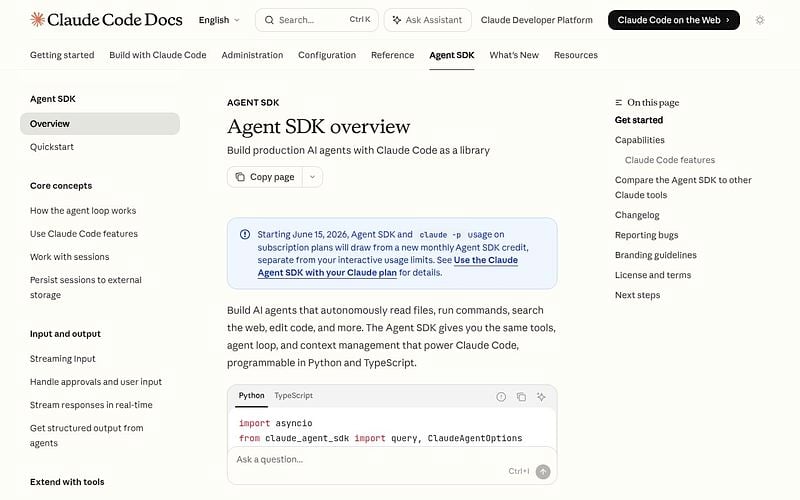This screenshot has width=800, height=500.
Task: Open Stream responses in real-time page
Action: 91,405
